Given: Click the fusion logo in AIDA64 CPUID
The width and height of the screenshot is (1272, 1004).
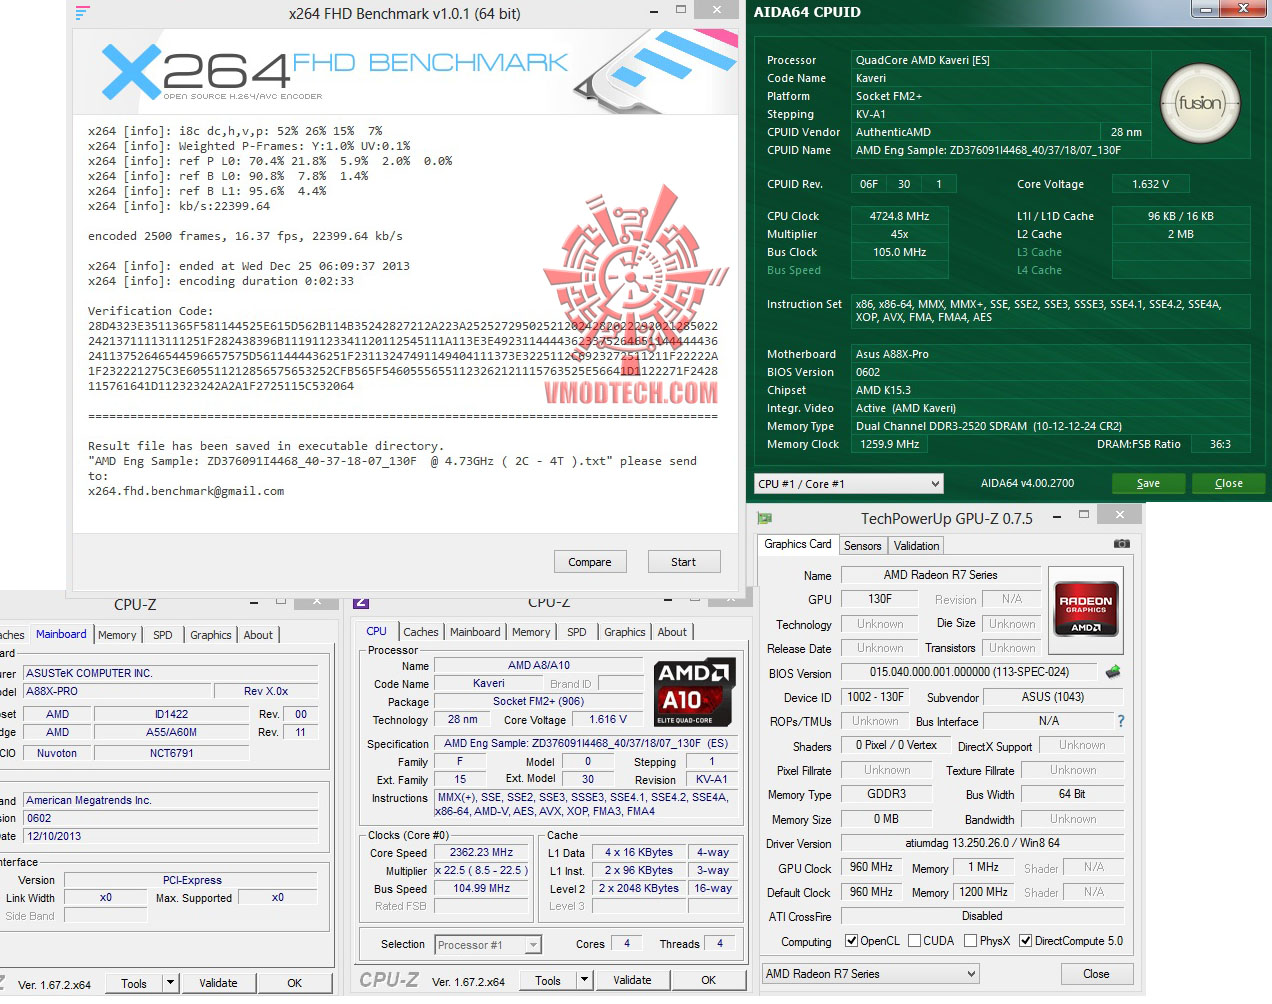Looking at the screenshot, I should coord(1200,103).
